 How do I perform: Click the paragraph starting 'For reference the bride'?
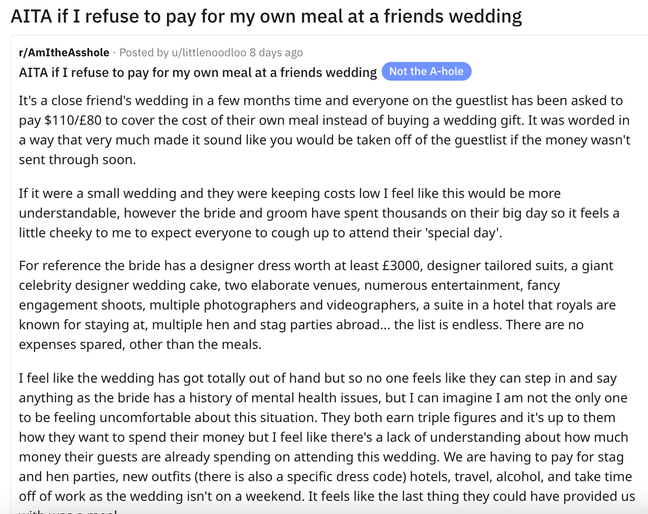click(x=317, y=305)
